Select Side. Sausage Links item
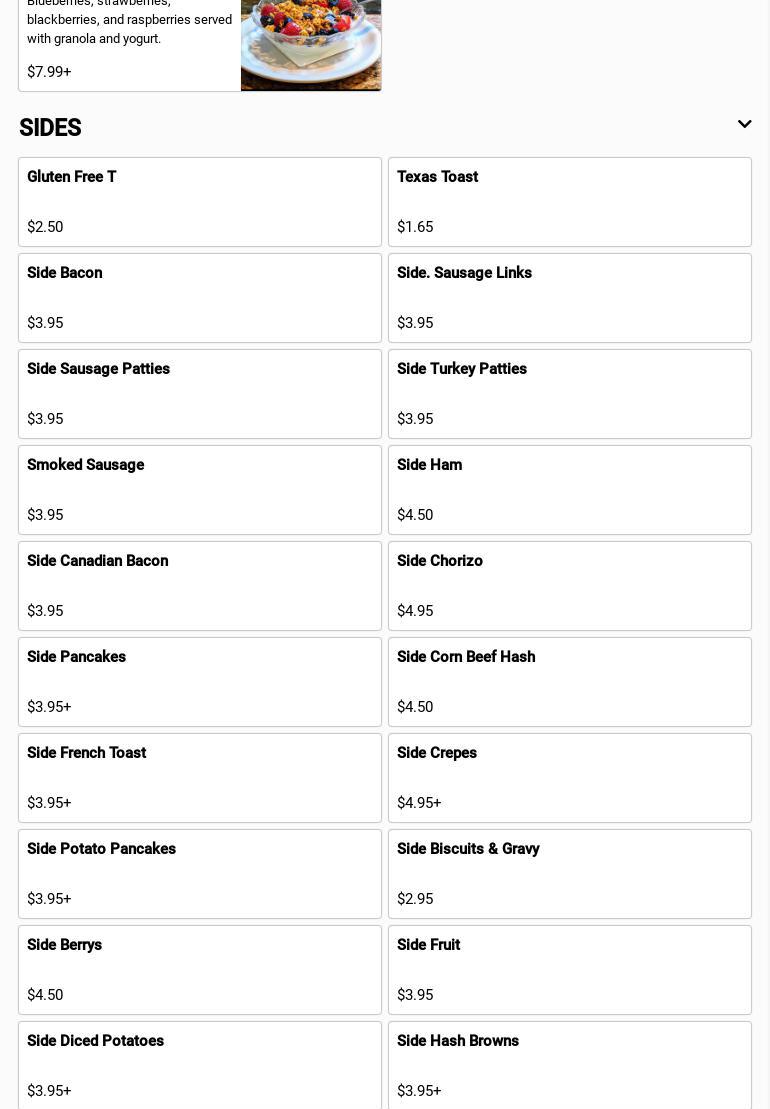The height and width of the screenshot is (1109, 770). [x=570, y=298]
